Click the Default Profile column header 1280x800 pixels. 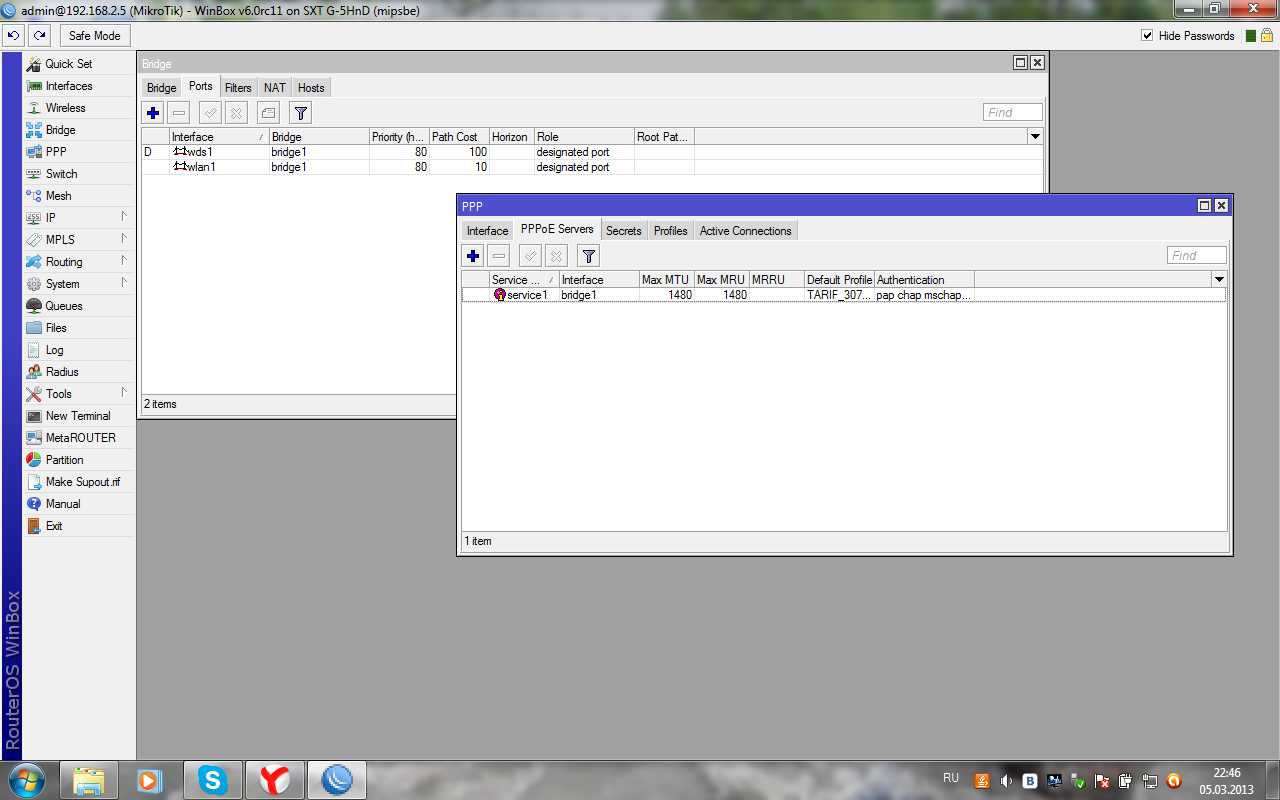(x=840, y=280)
